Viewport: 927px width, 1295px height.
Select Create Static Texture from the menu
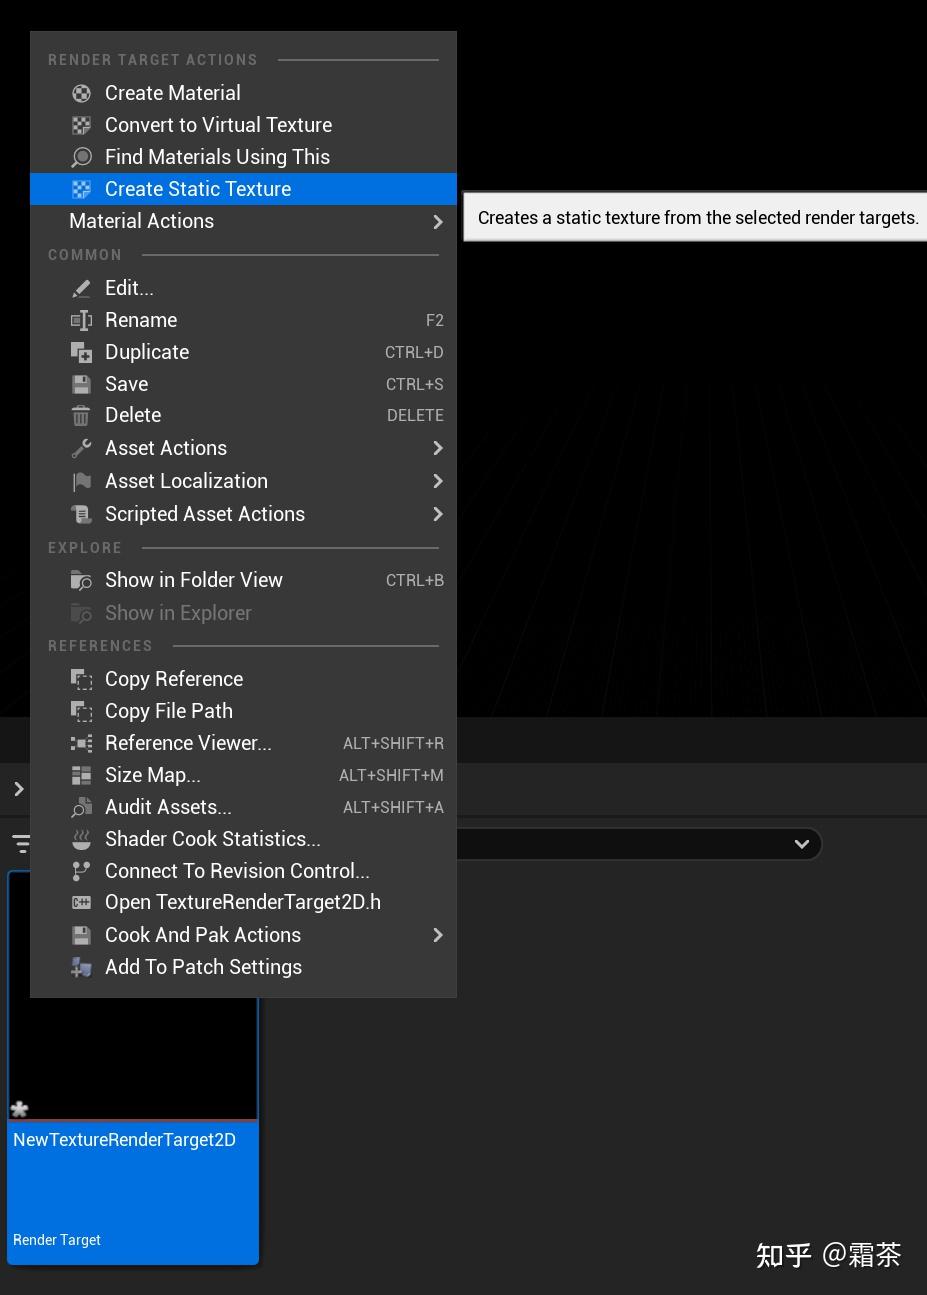pyautogui.click(x=198, y=188)
